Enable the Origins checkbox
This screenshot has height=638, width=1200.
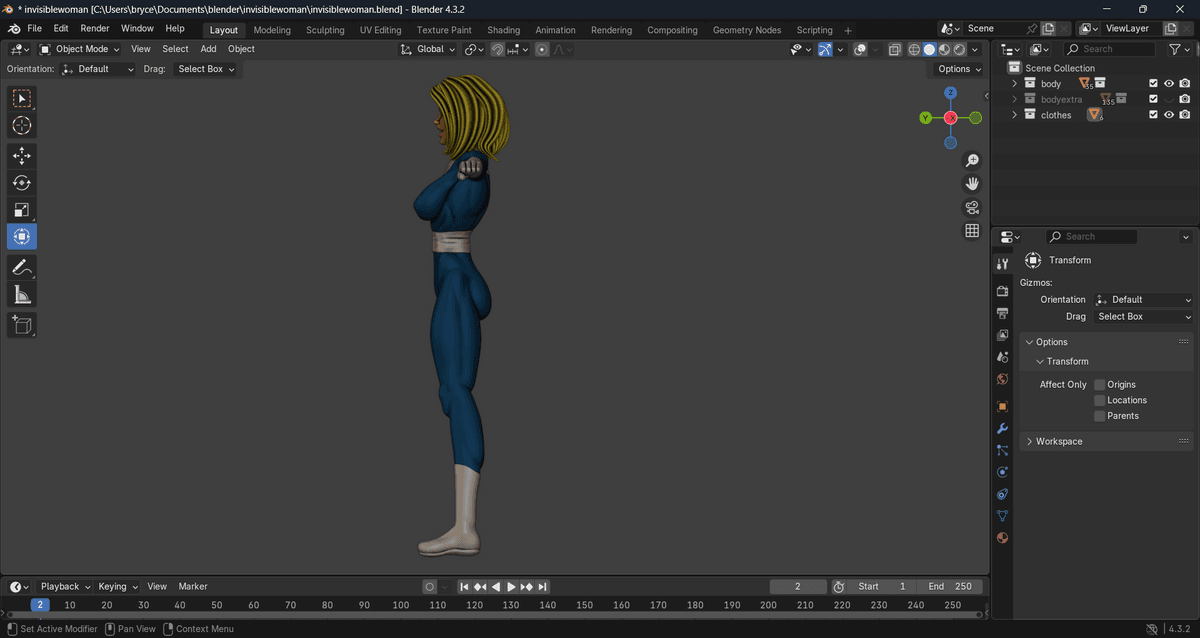pos(1100,385)
